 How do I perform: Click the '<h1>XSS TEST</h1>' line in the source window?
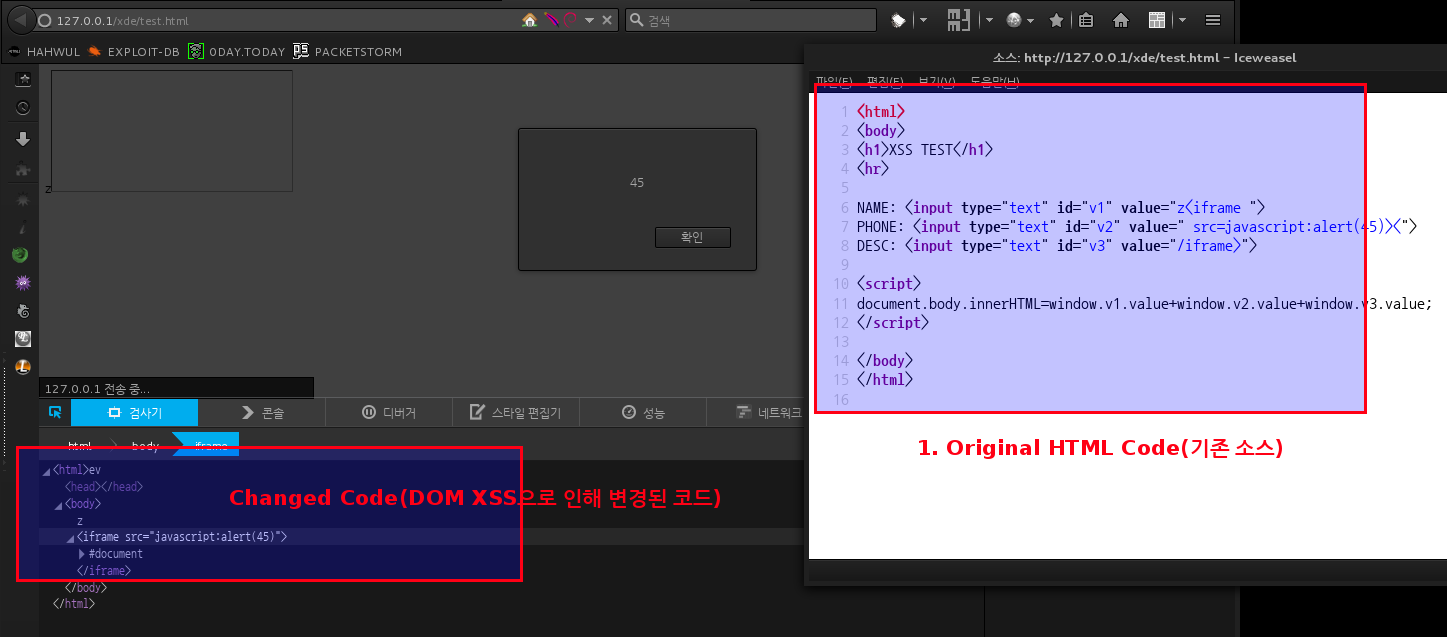[x=926, y=150]
